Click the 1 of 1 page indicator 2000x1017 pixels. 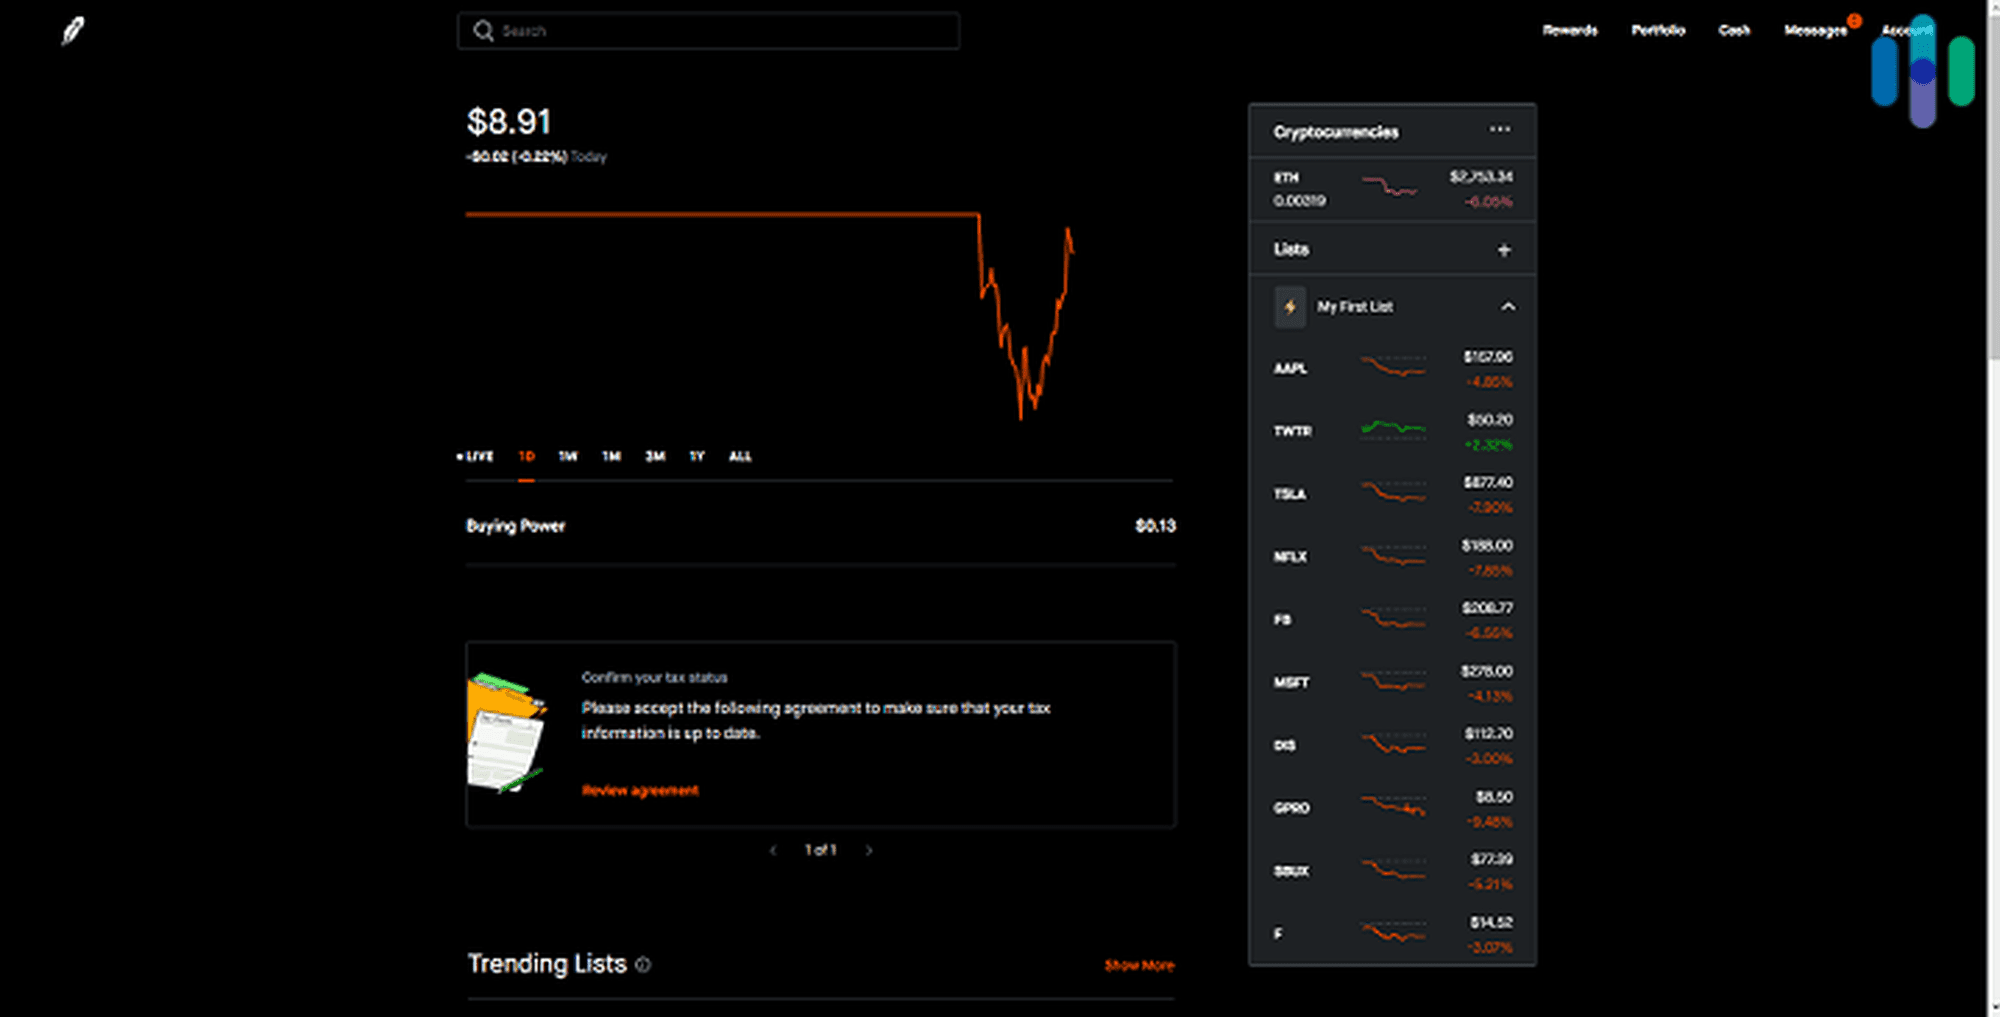821,851
